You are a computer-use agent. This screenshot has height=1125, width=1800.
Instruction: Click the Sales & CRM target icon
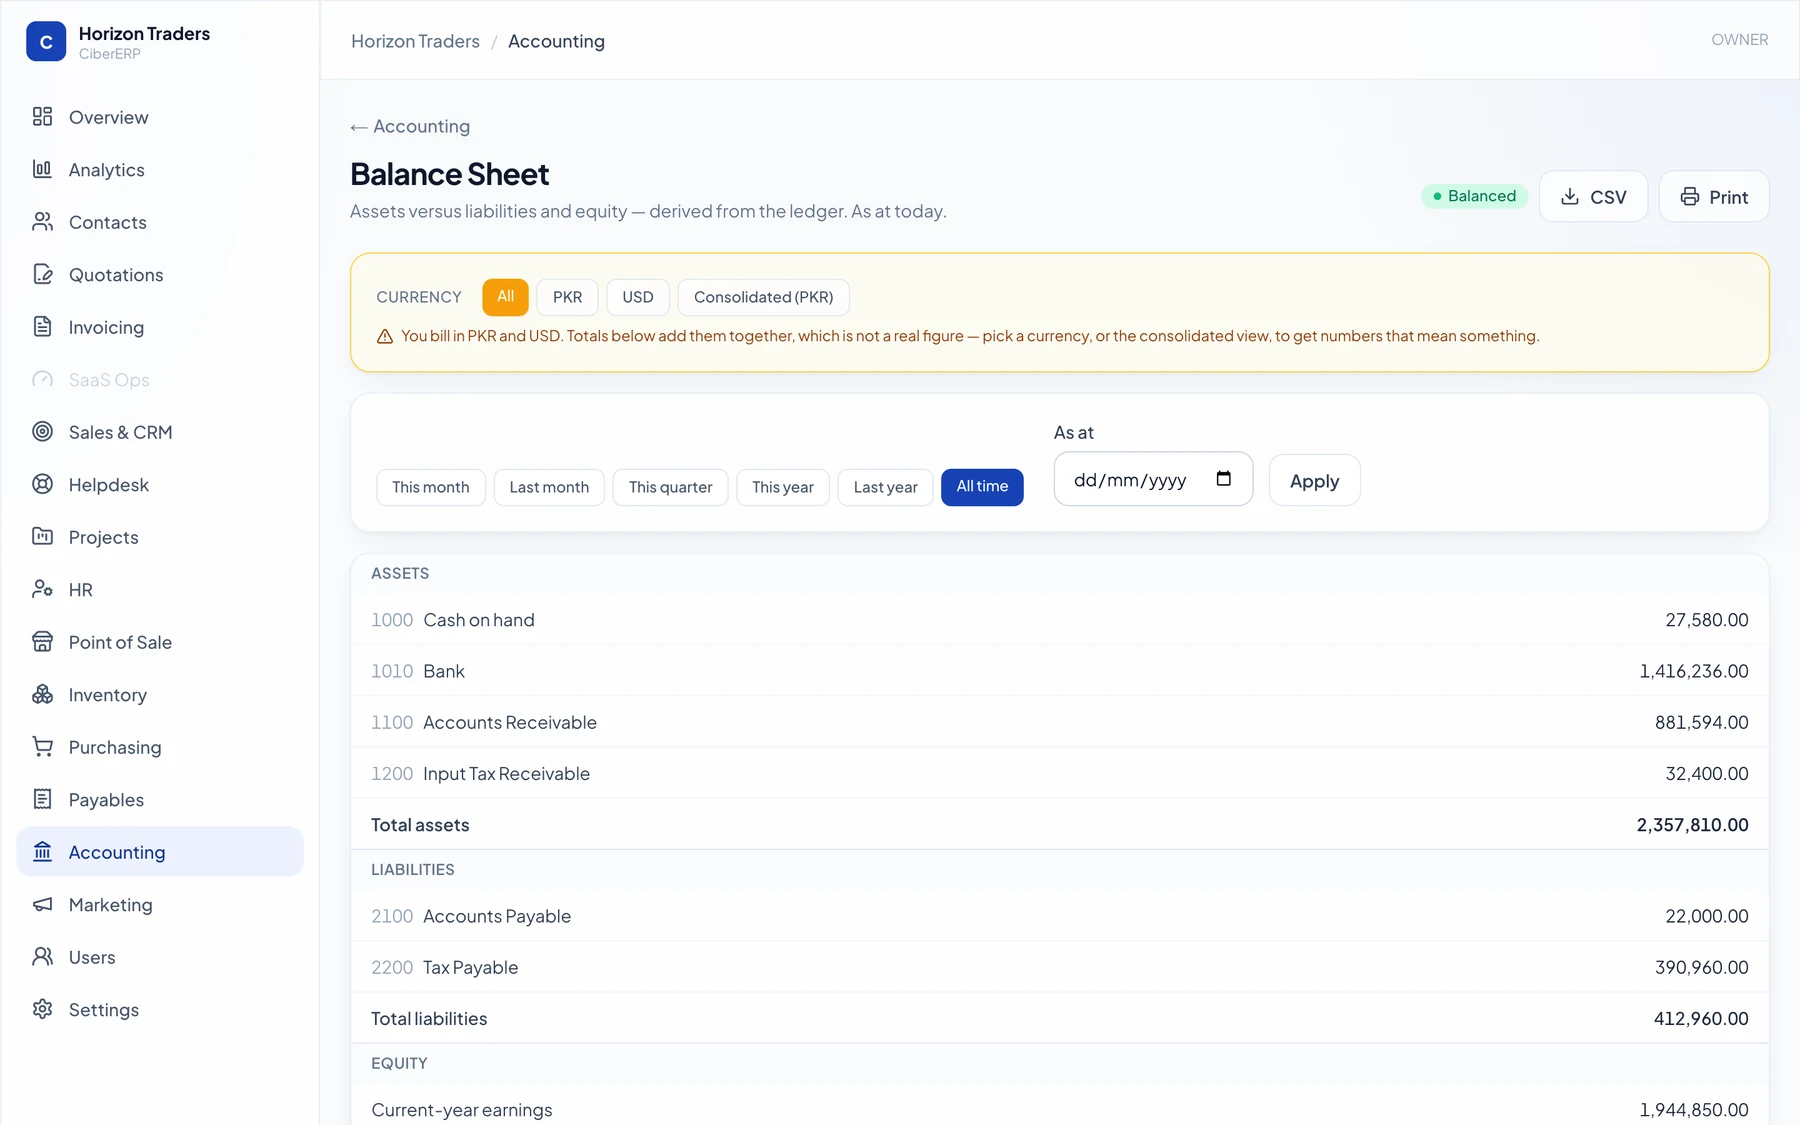tap(42, 432)
